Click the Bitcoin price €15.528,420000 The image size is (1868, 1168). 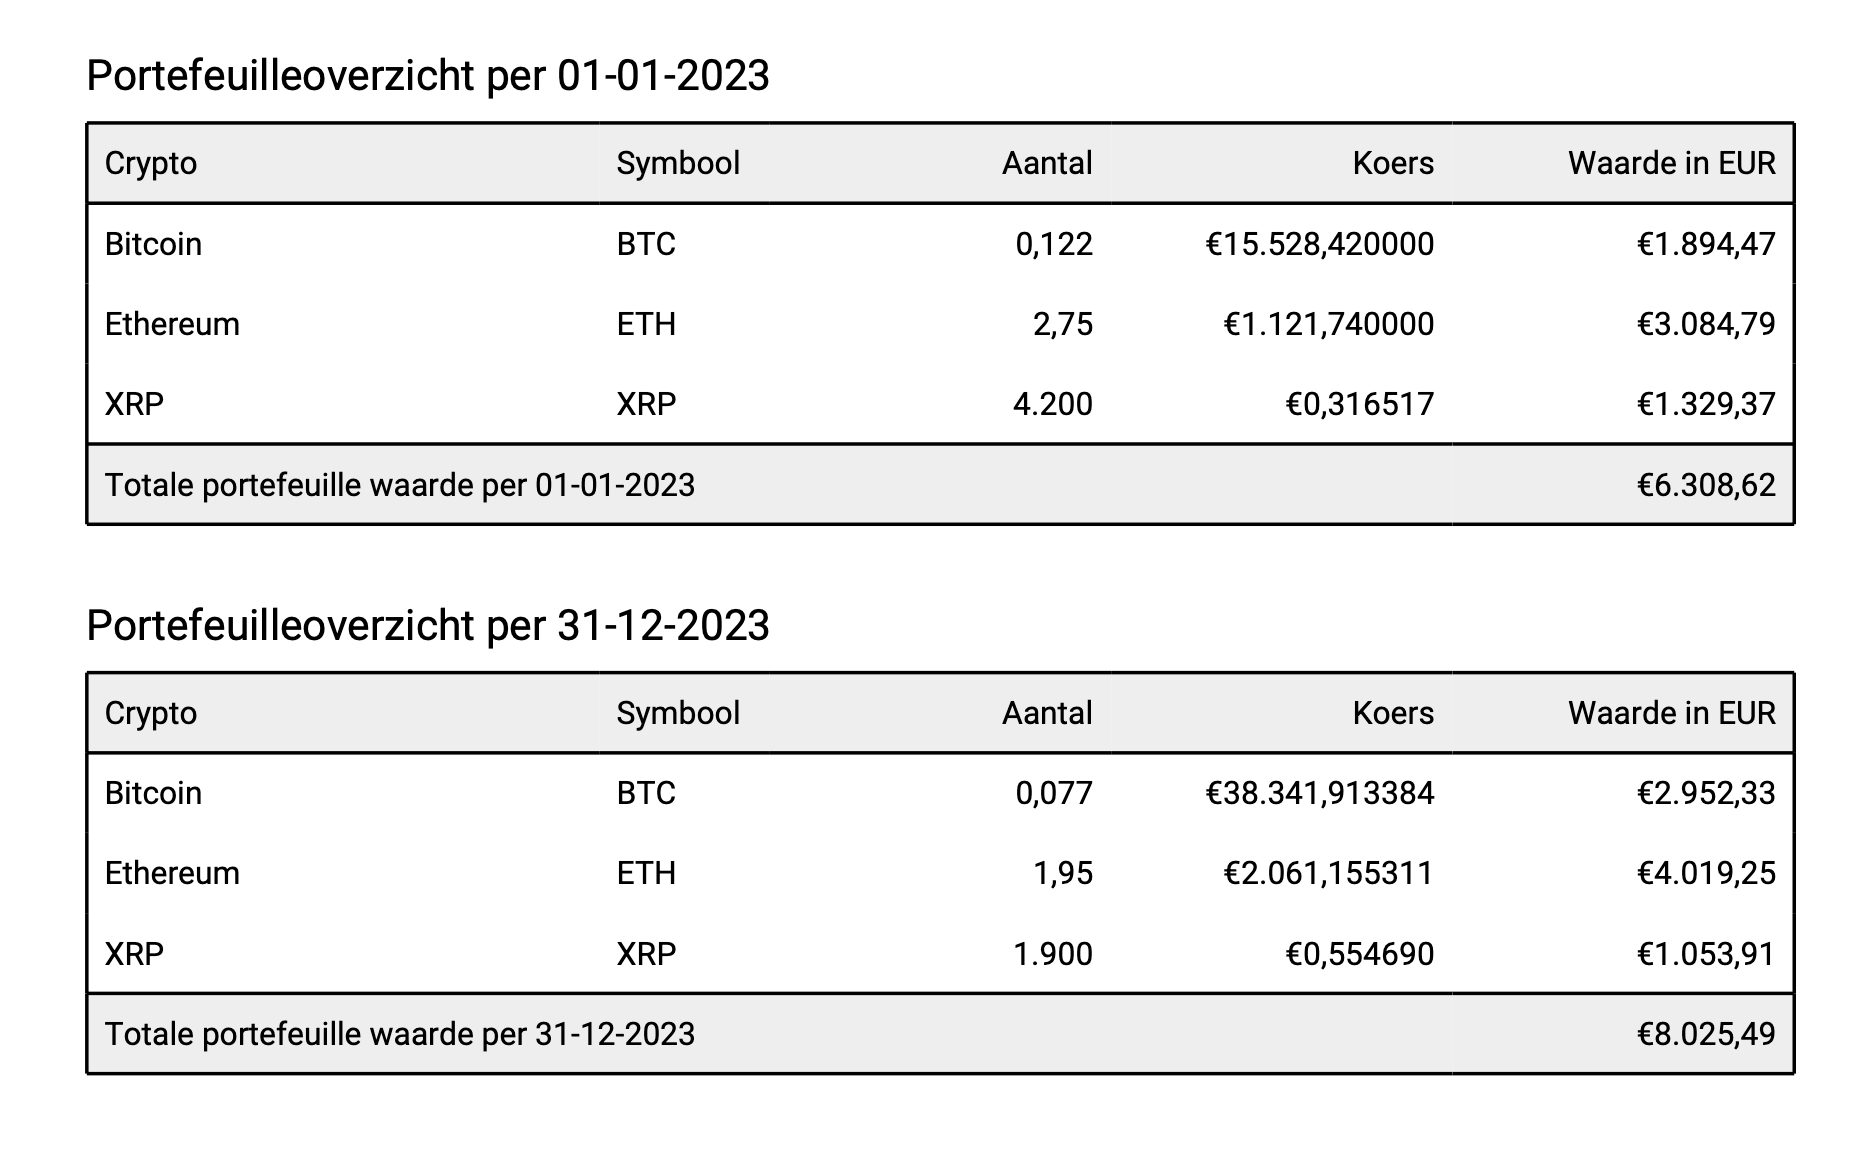1320,244
